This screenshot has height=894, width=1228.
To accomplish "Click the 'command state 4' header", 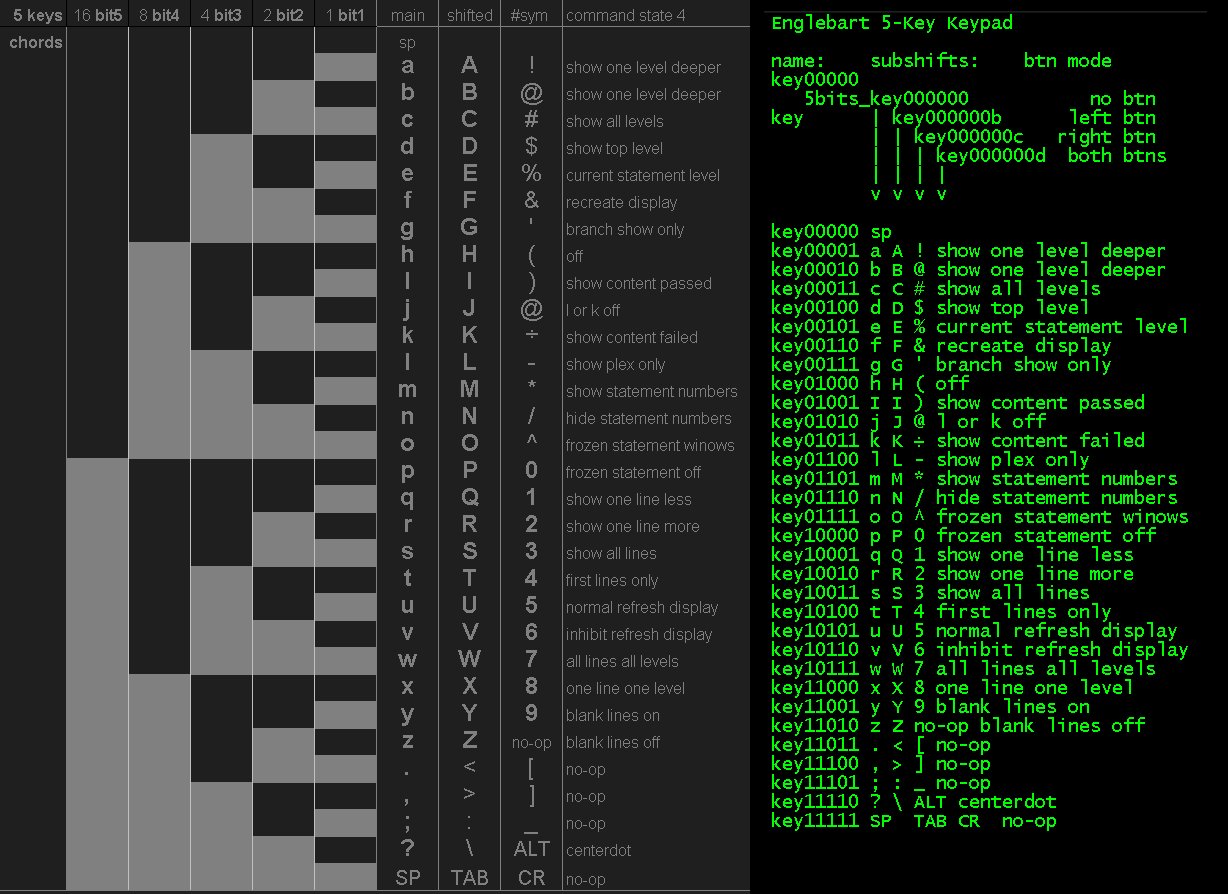I will tap(626, 15).
